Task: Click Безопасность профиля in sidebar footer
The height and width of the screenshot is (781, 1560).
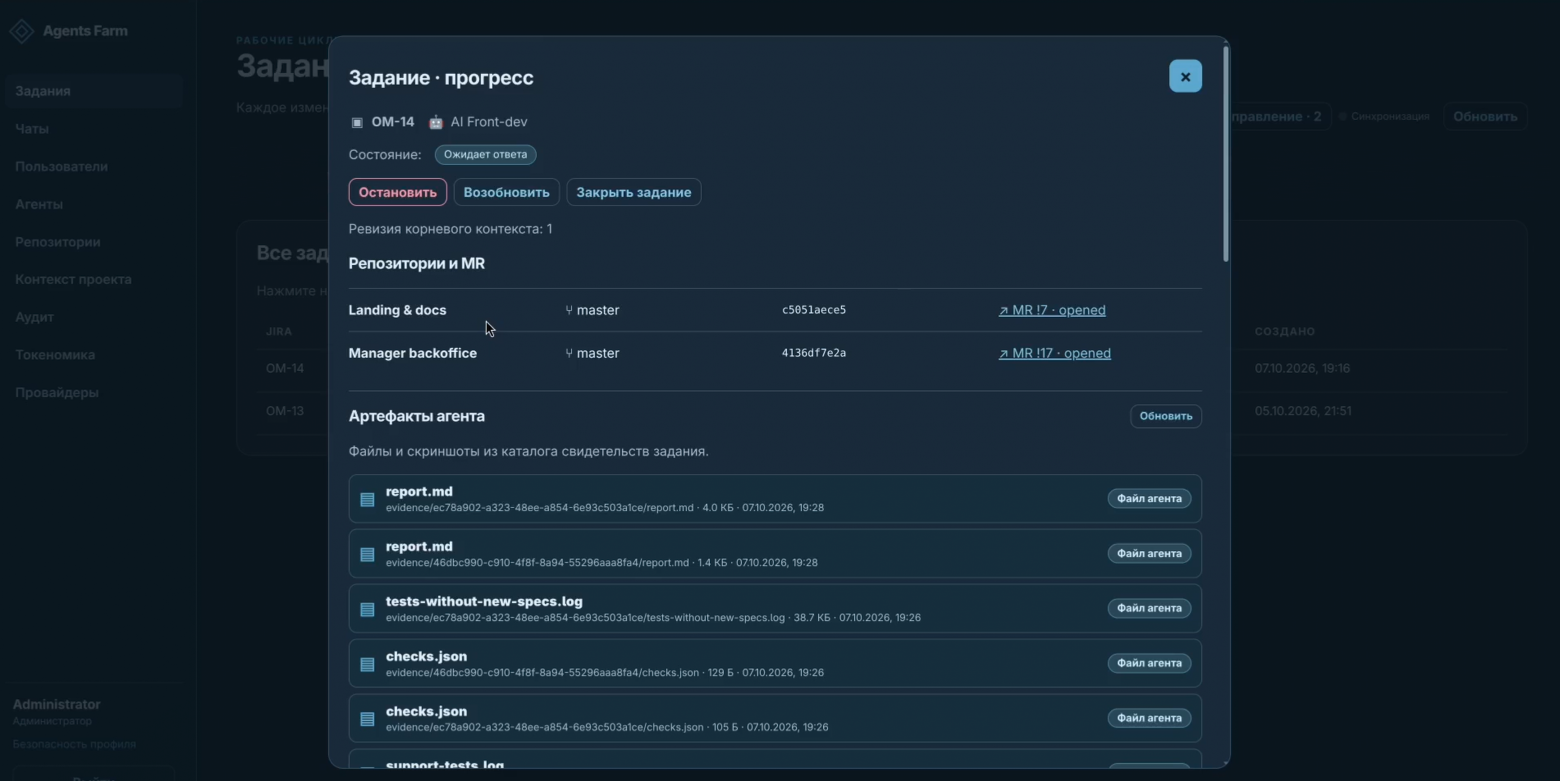Action: [74, 745]
